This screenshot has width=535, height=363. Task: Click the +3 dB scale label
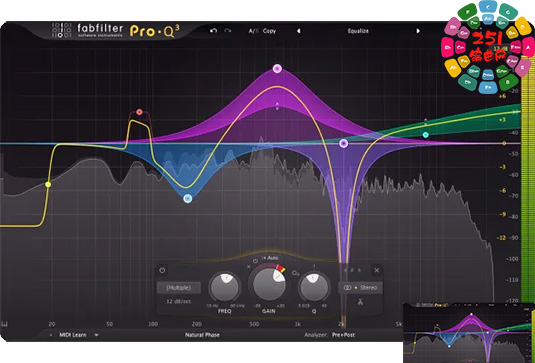pos(502,120)
